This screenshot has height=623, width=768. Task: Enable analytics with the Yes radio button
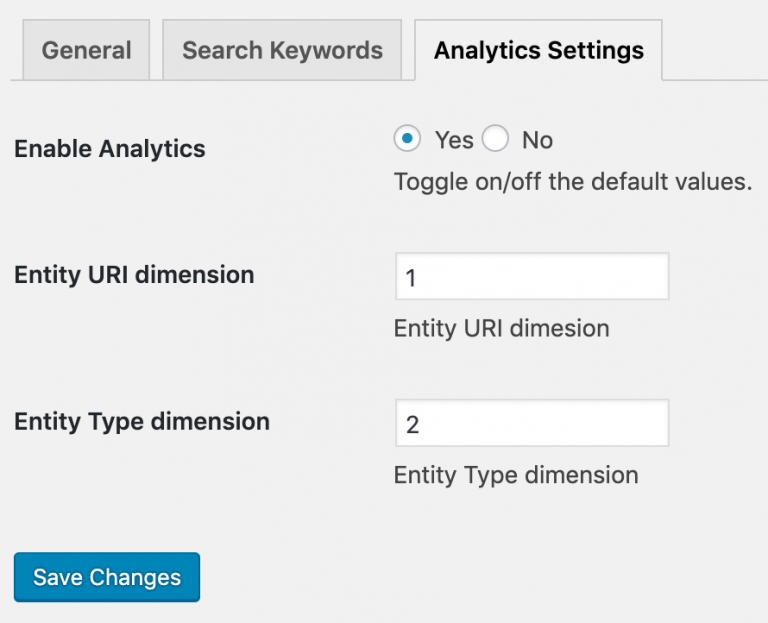coord(407,139)
